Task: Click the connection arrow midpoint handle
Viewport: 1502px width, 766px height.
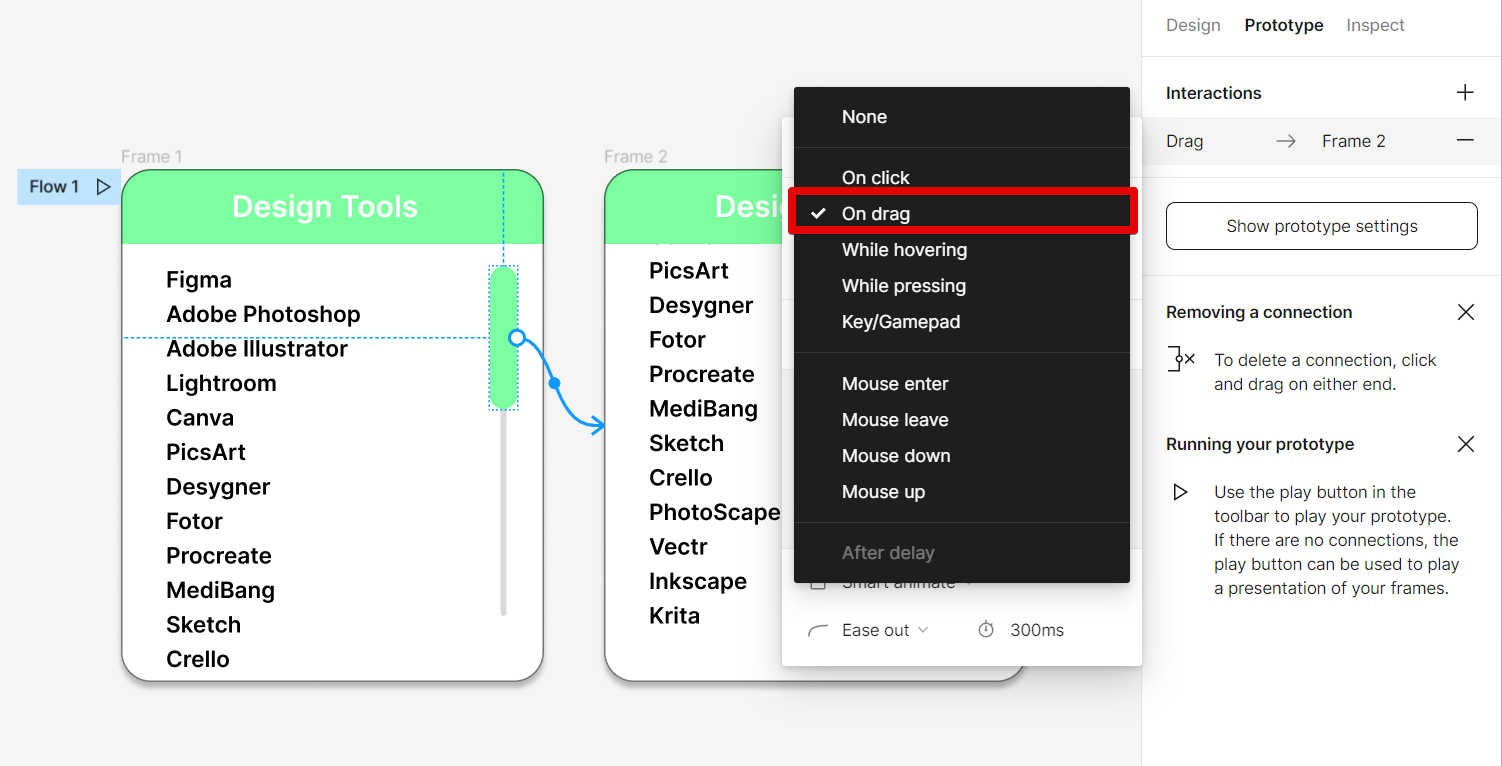Action: click(555, 383)
